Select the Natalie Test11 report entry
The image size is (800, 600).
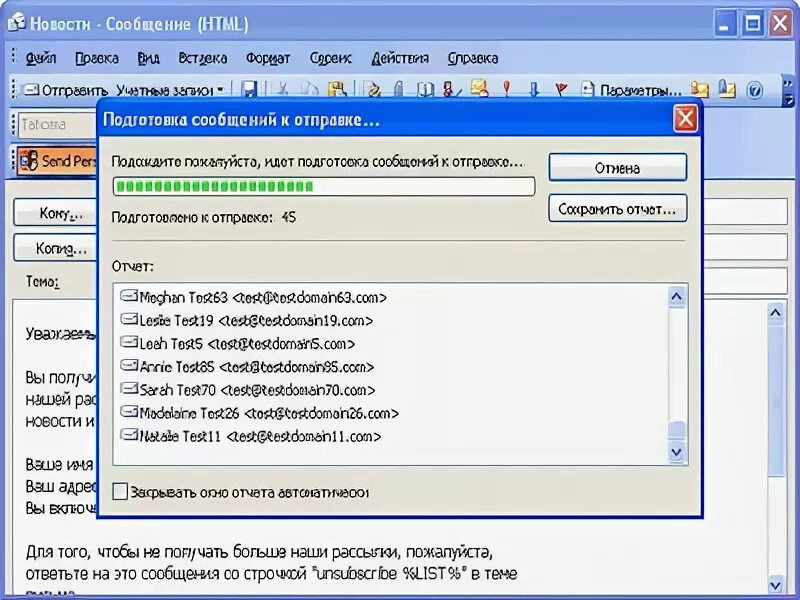(251, 436)
